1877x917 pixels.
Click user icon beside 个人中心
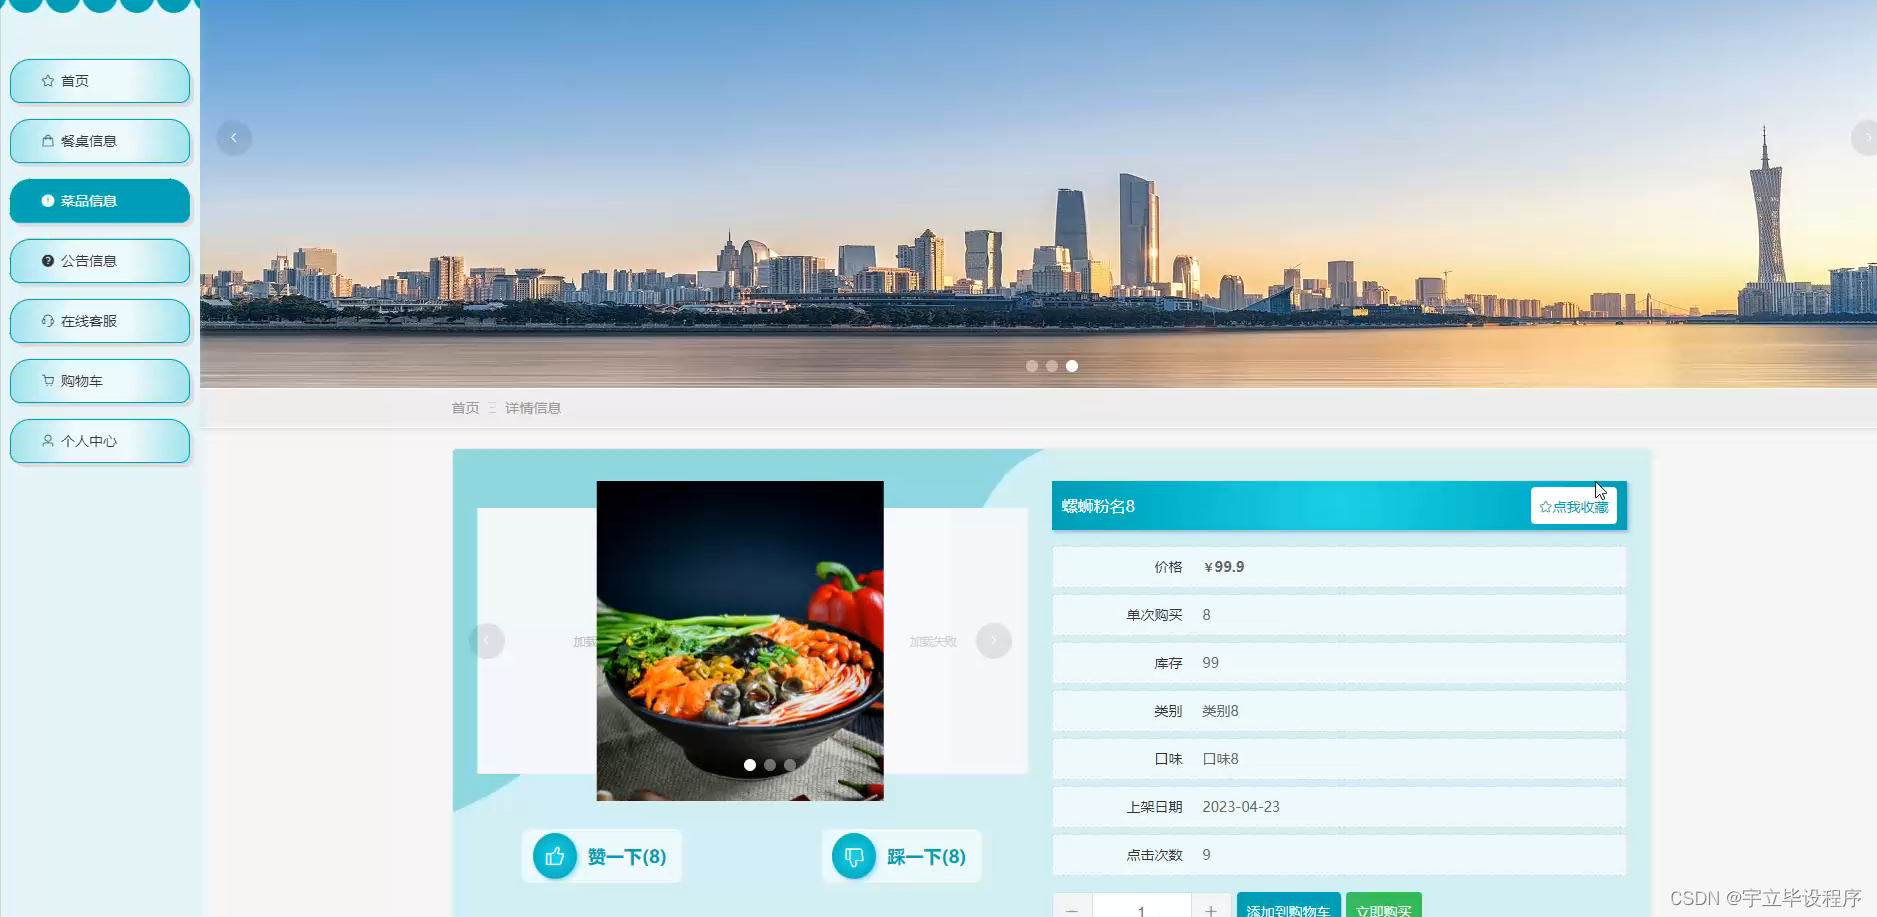coord(48,441)
